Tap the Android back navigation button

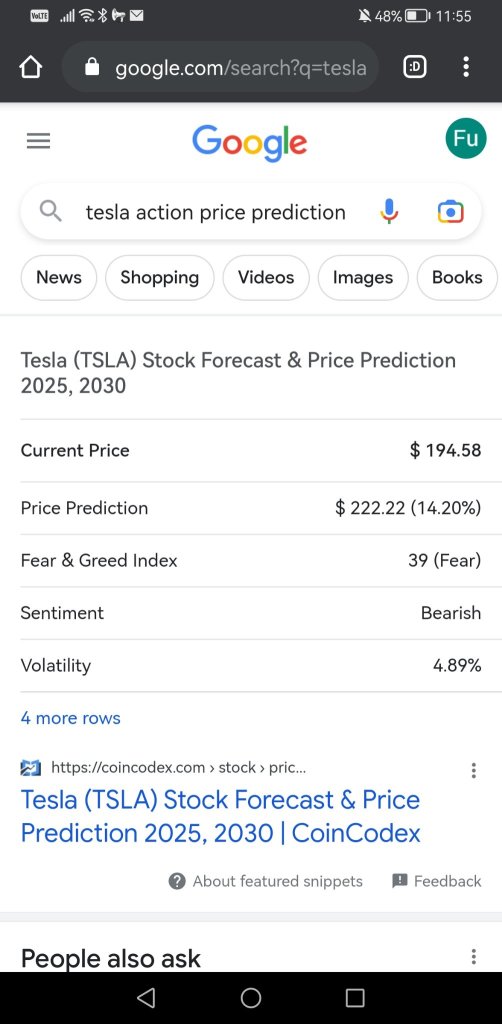point(146,998)
